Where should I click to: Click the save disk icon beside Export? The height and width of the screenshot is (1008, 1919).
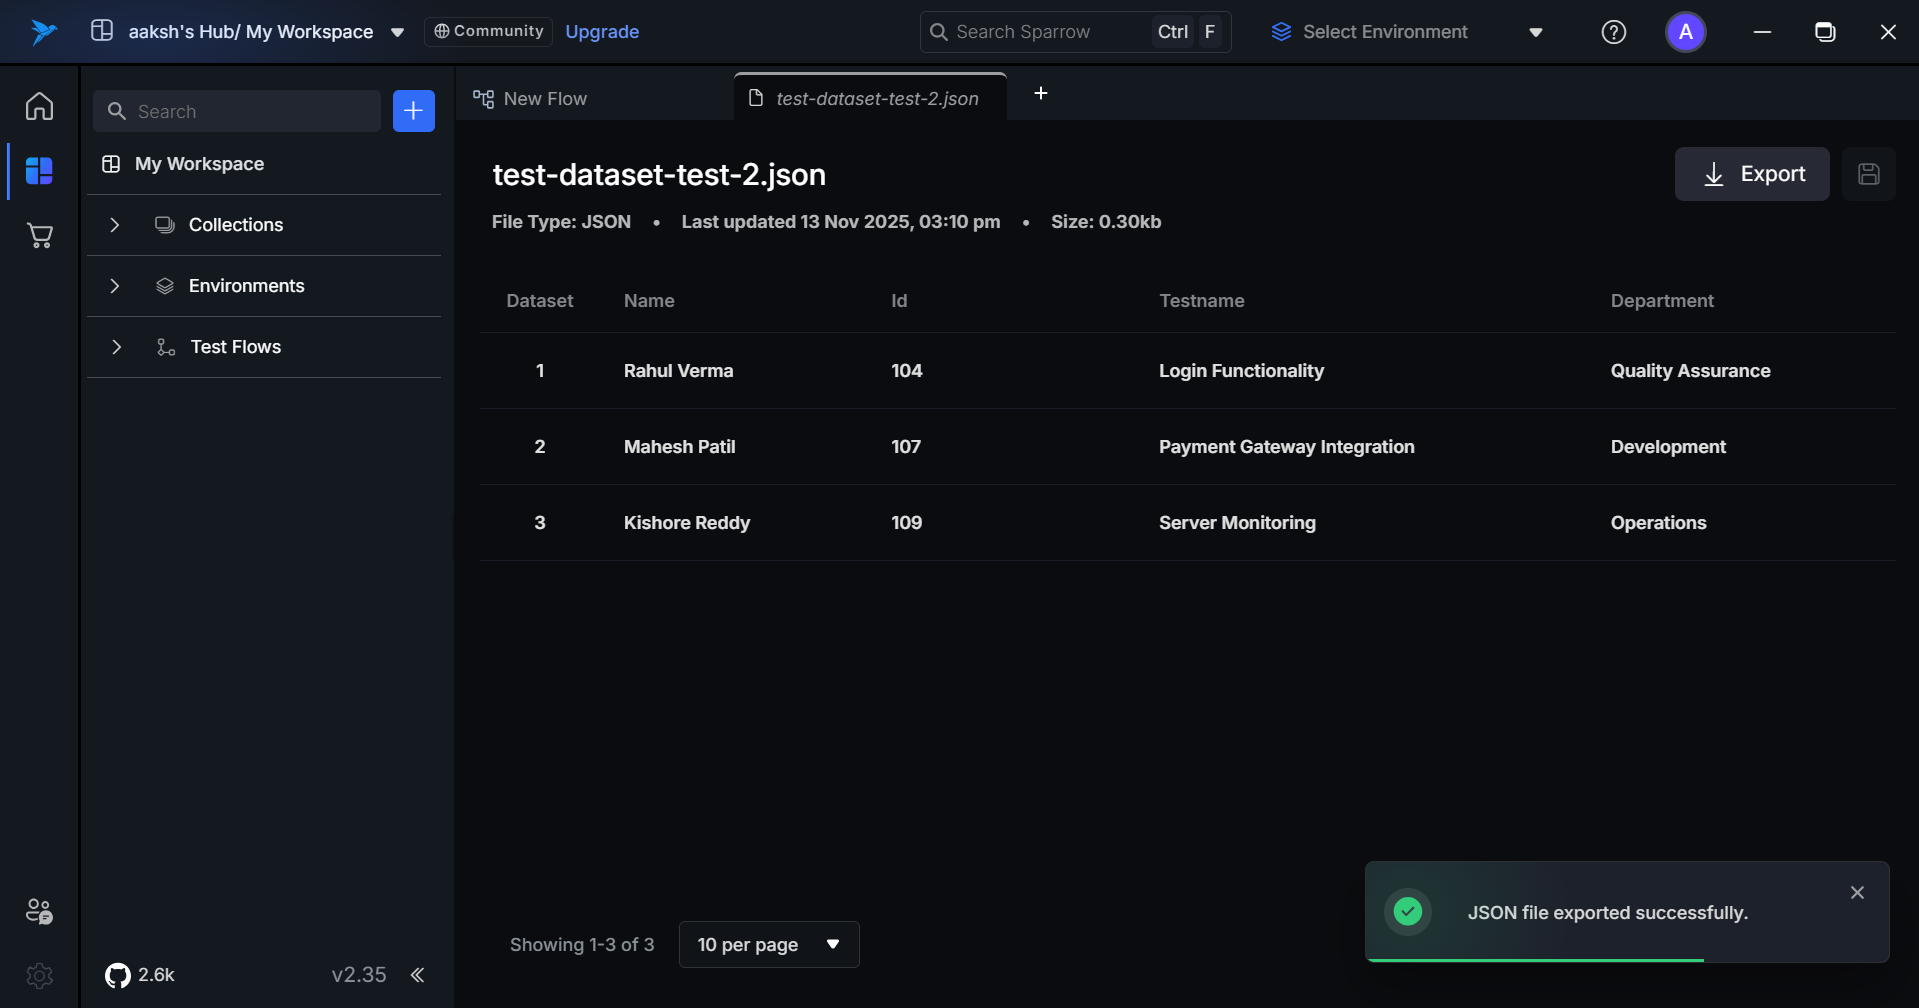point(1868,174)
